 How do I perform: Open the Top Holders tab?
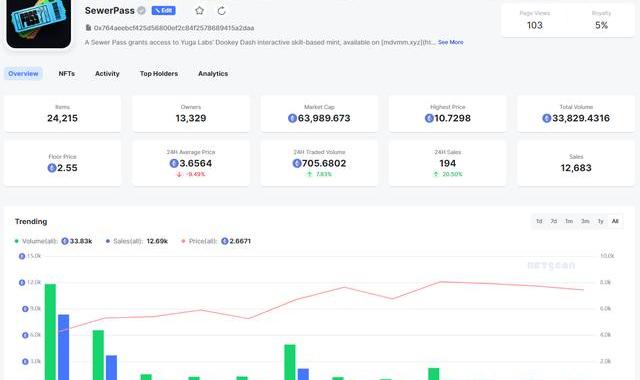159,73
